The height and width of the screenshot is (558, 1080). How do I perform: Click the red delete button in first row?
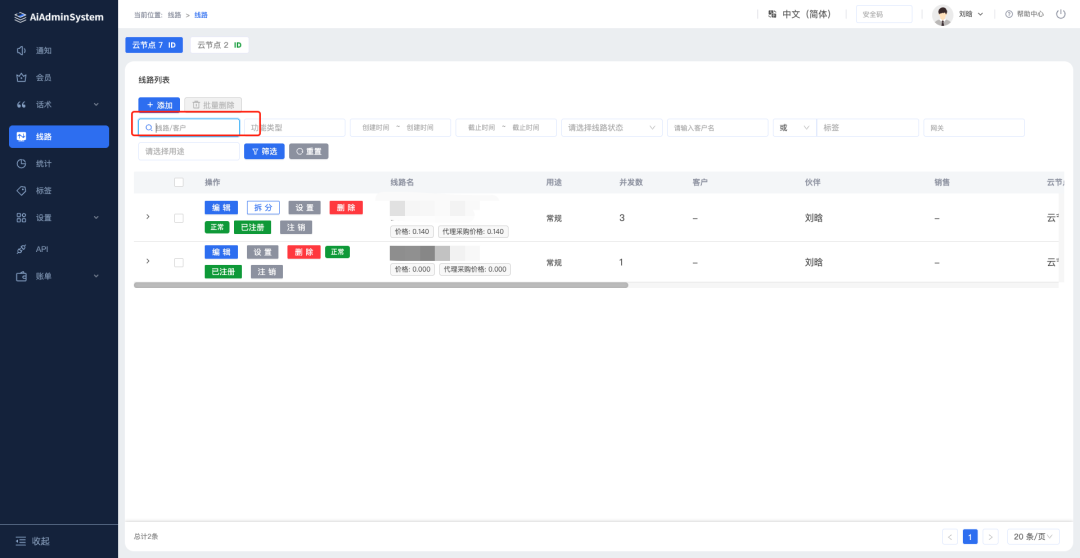(x=346, y=207)
